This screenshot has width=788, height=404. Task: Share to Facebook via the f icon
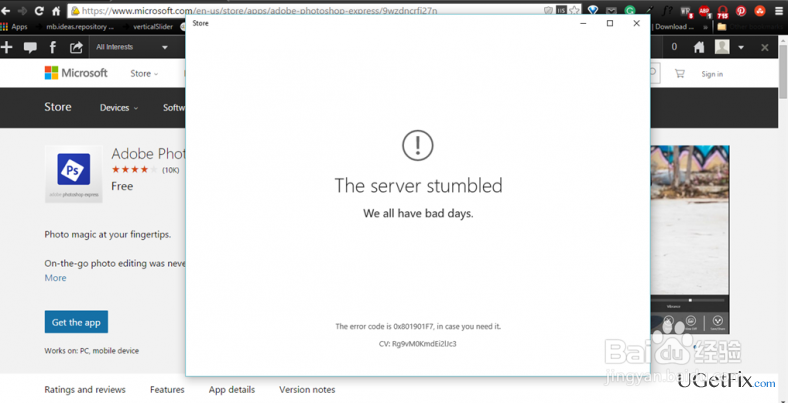53,47
